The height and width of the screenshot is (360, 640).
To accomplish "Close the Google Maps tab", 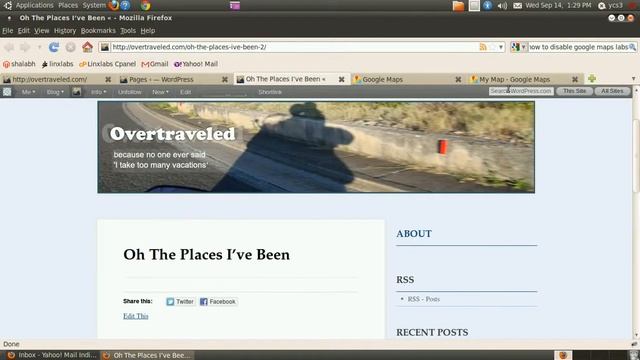I will coord(458,80).
